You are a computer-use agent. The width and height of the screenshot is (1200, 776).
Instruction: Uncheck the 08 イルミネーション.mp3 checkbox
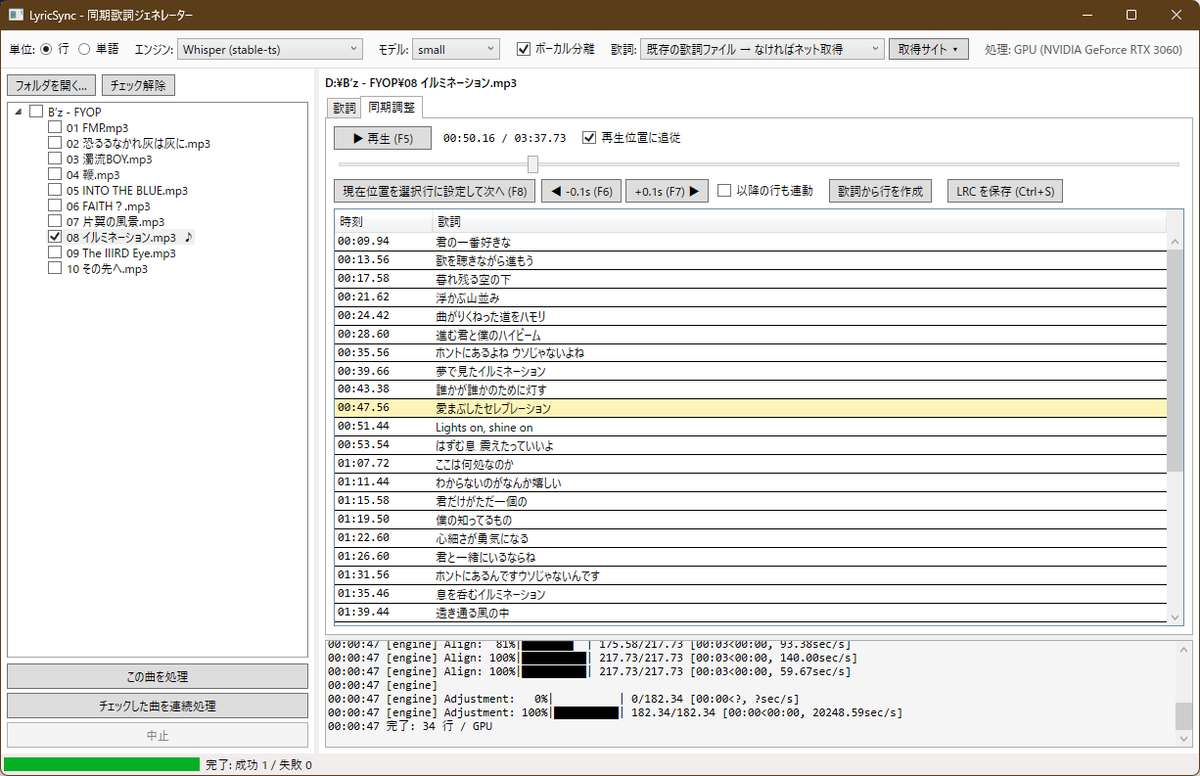click(56, 238)
